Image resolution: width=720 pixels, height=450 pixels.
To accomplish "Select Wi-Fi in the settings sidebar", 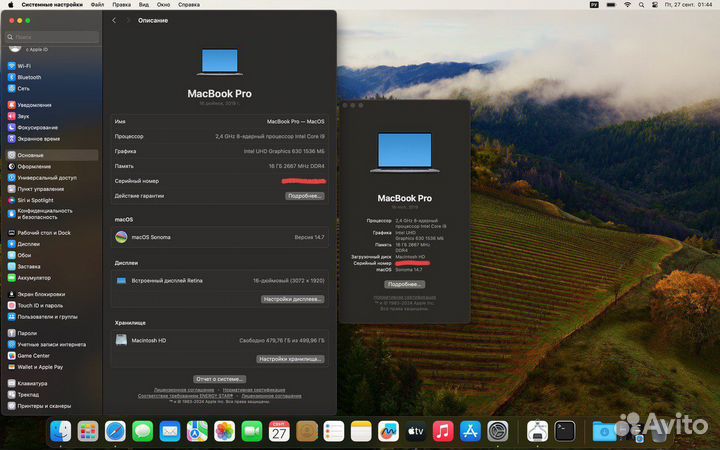I will pos(52,66).
